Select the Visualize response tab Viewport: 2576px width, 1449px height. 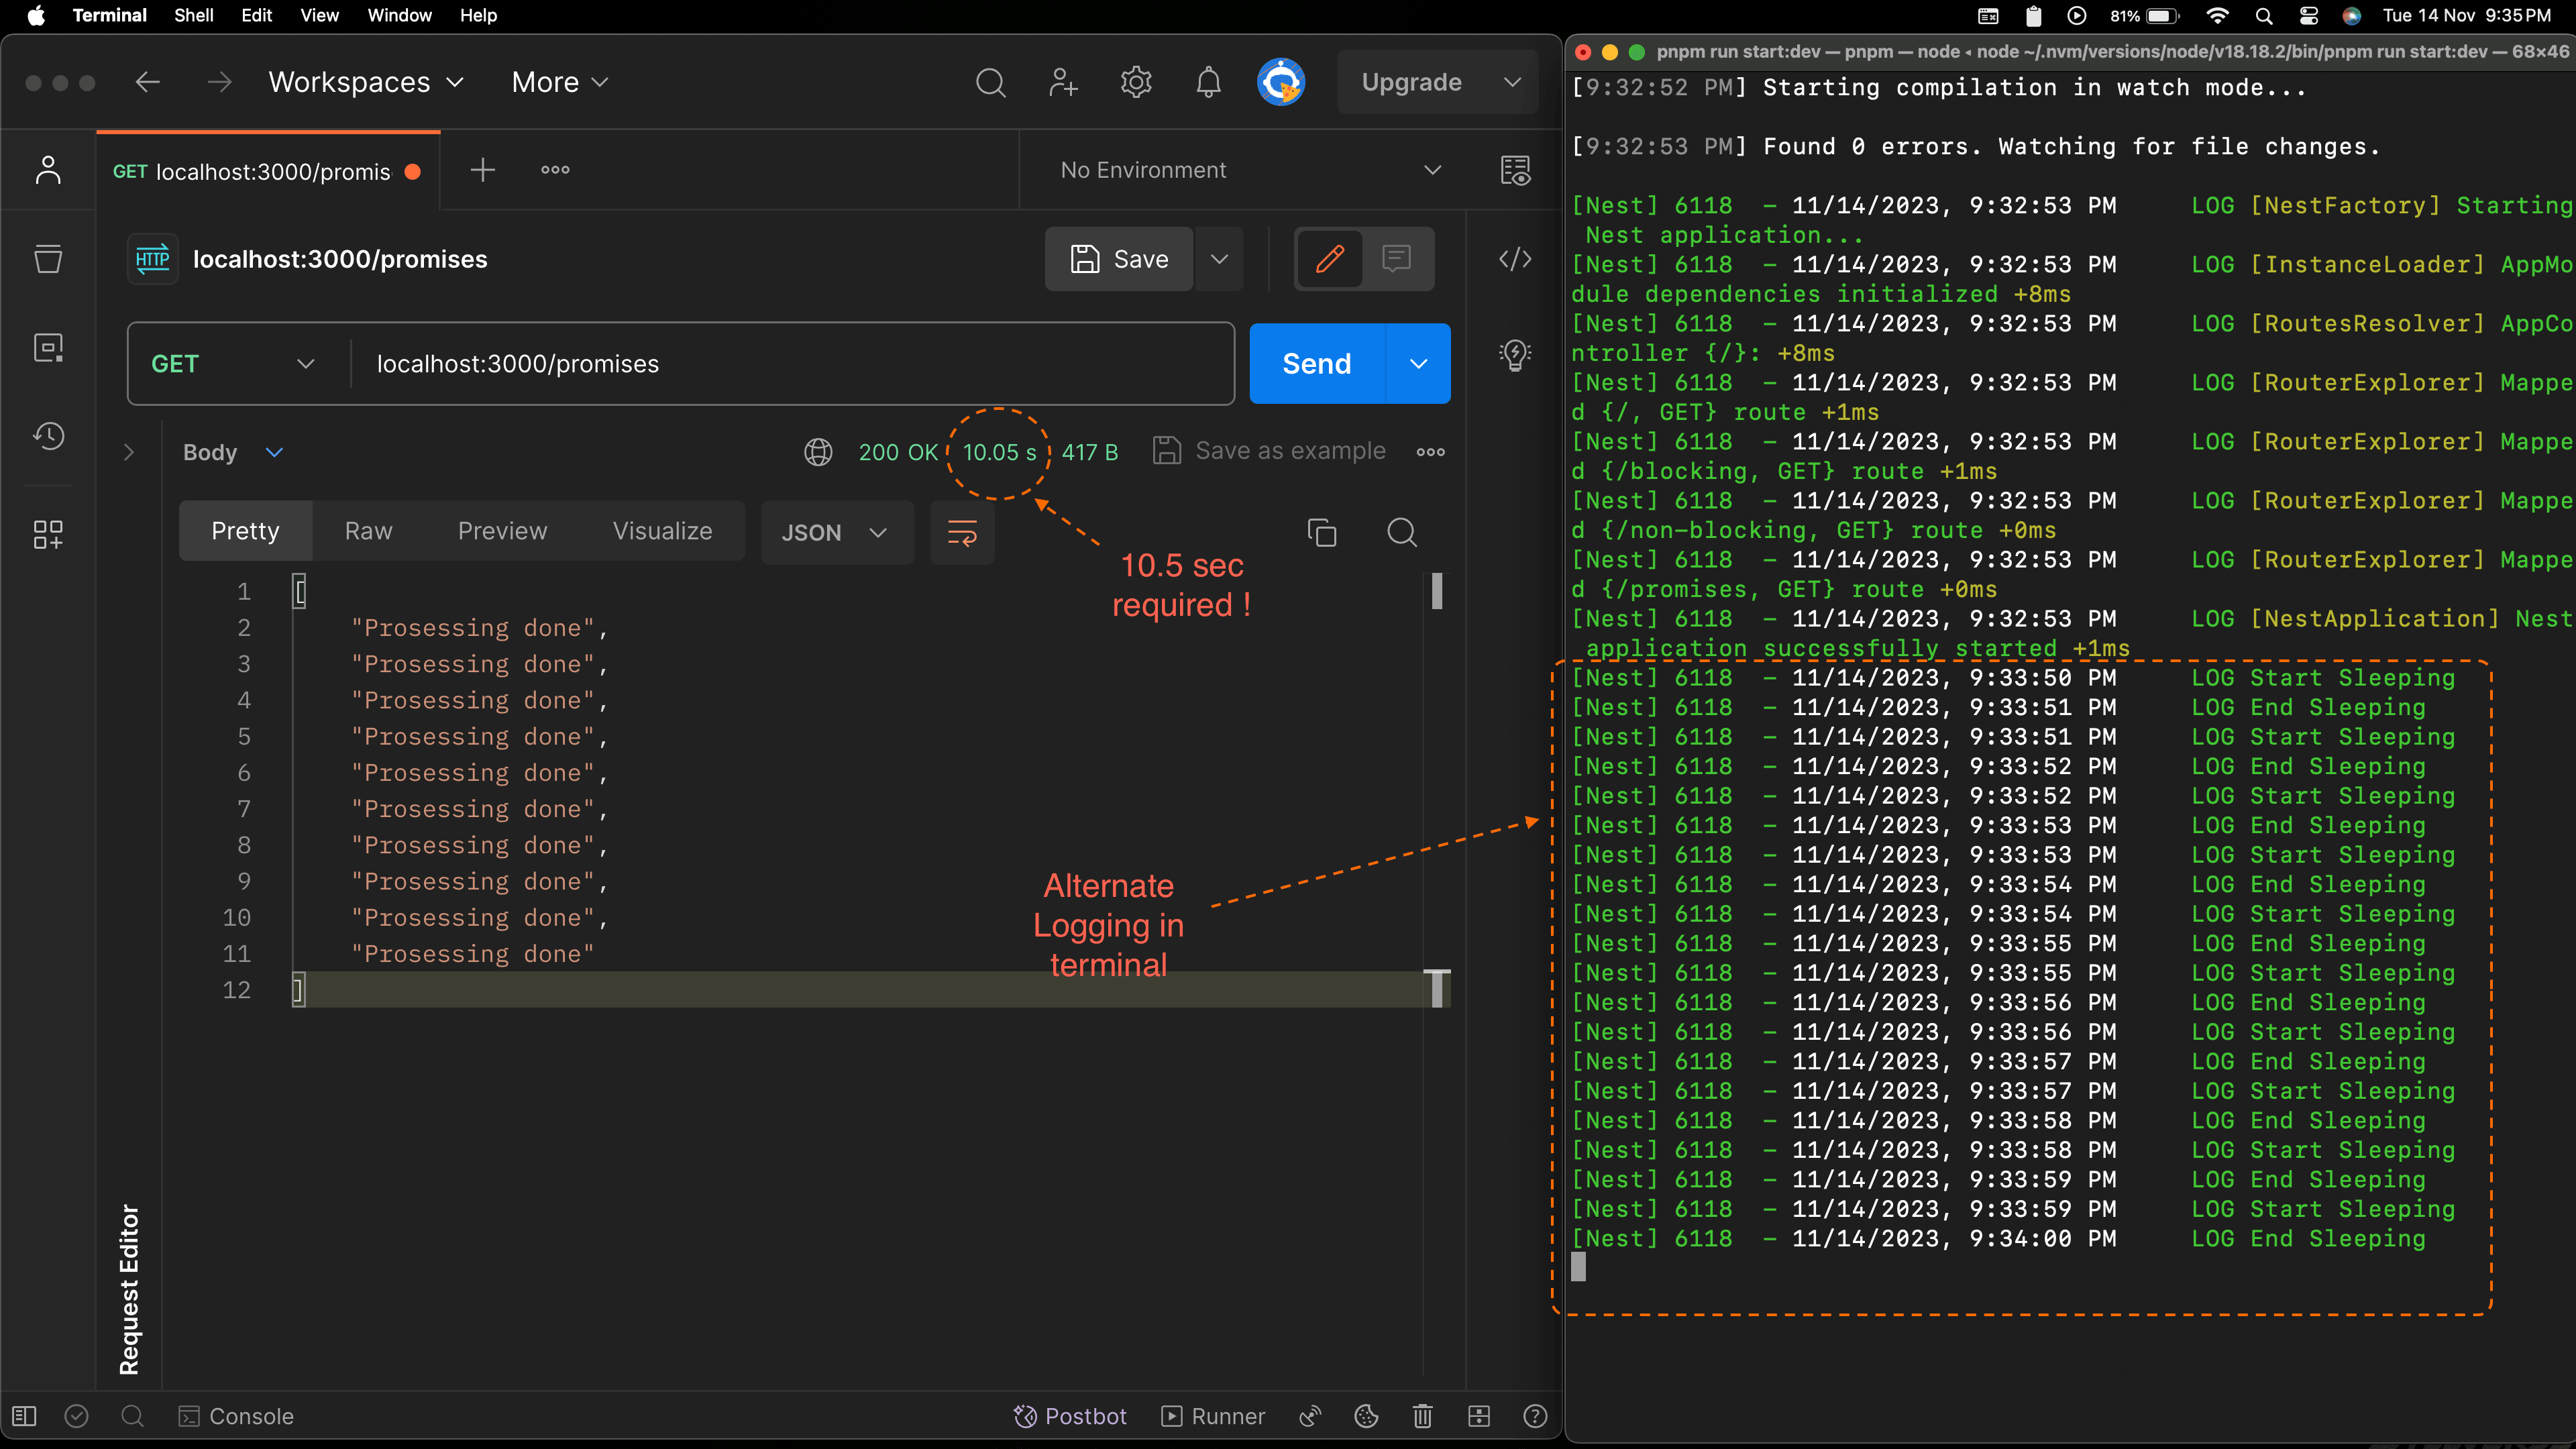tap(662, 531)
